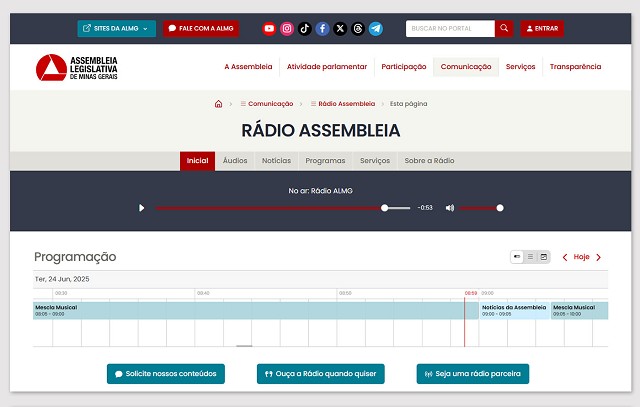Click the Fale com a ALMG button
640x407 pixels.
pyautogui.click(x=201, y=29)
